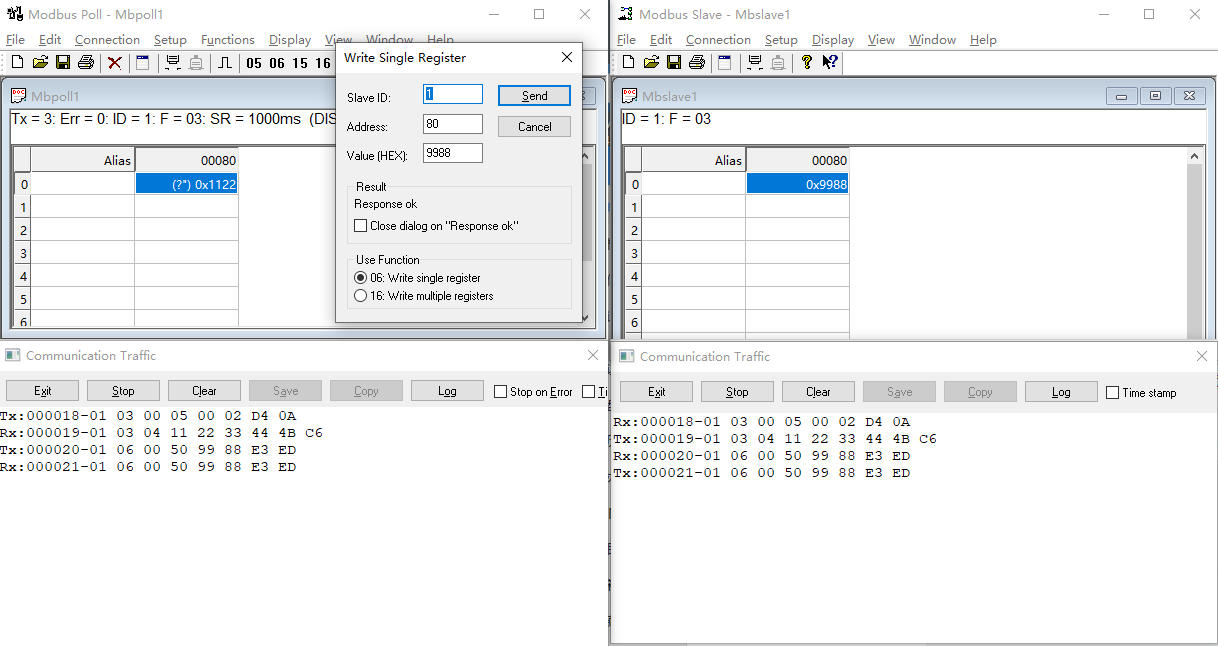
Task: Click the Log button in Slave Communication Traffic
Action: (x=1061, y=392)
